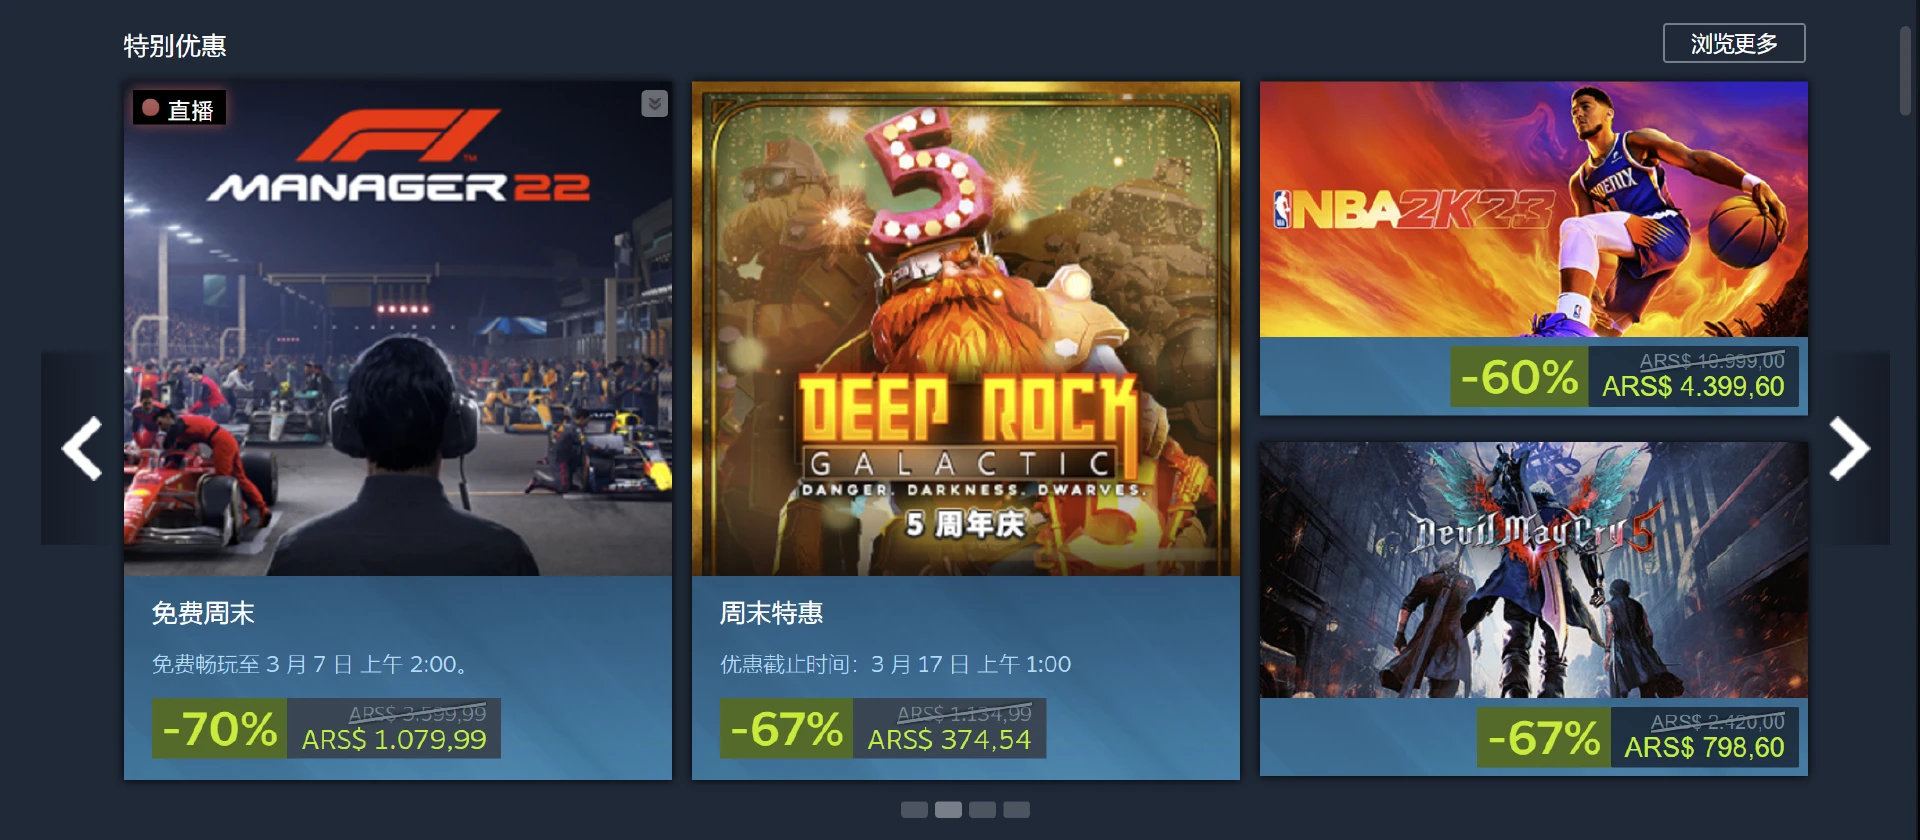Click the live broadcast 直播 badge

179,108
